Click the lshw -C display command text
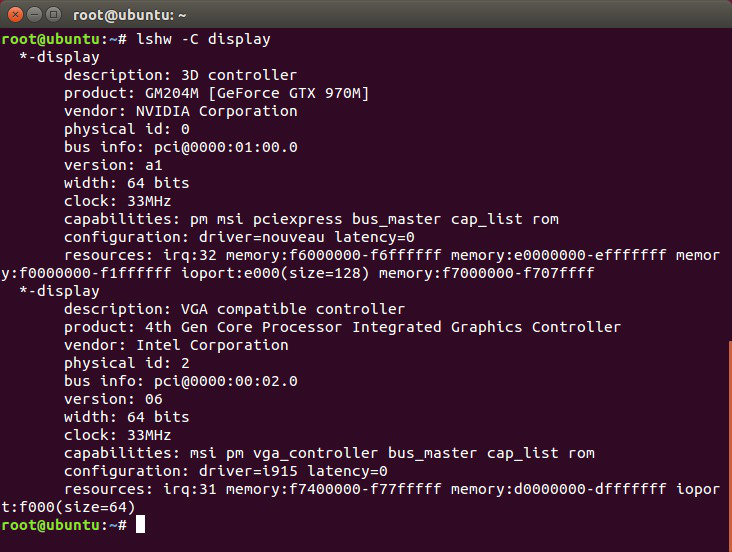This screenshot has width=732, height=552. click(x=203, y=39)
